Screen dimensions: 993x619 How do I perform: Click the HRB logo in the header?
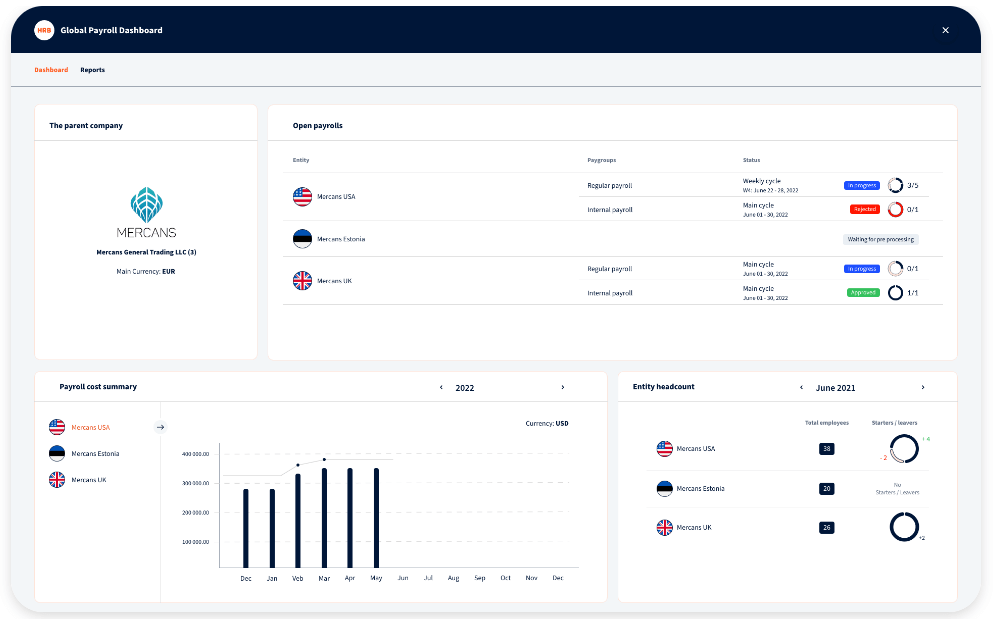43,30
